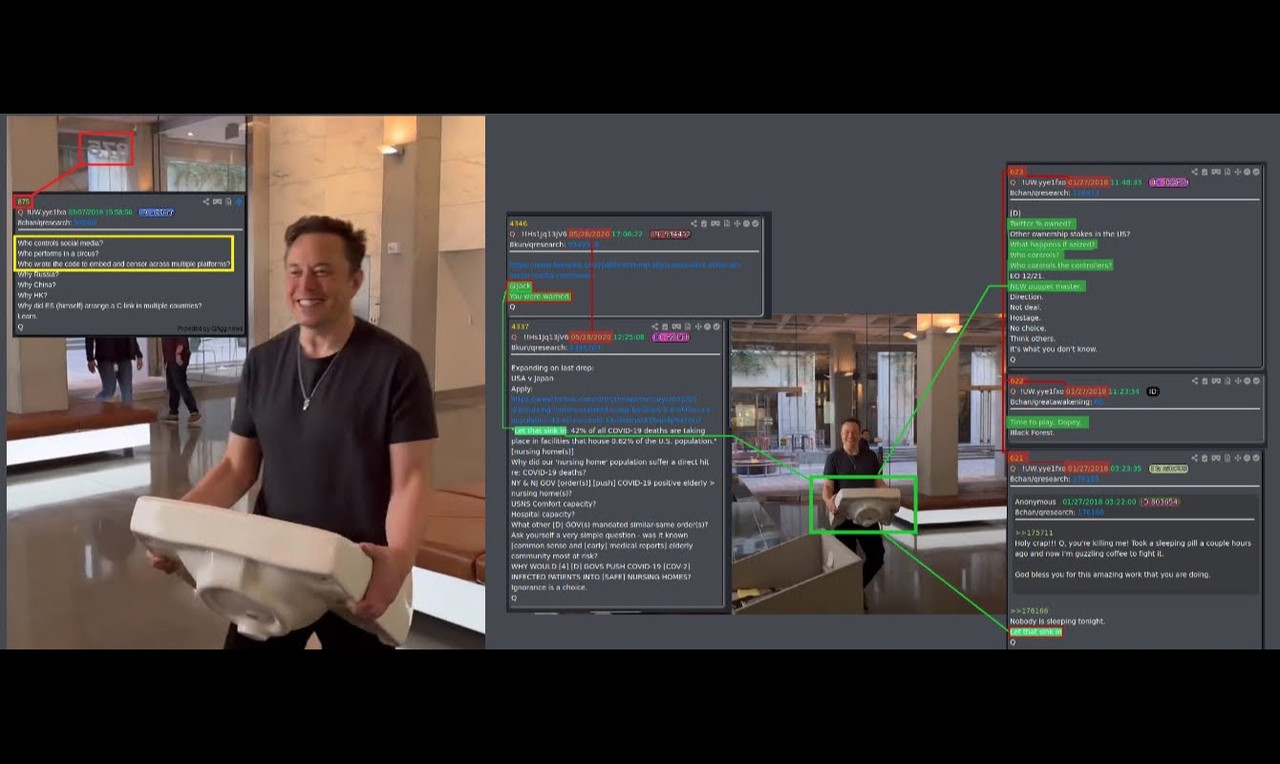Click document file icon on post 4337
The image size is (1280, 764).
tap(687, 327)
